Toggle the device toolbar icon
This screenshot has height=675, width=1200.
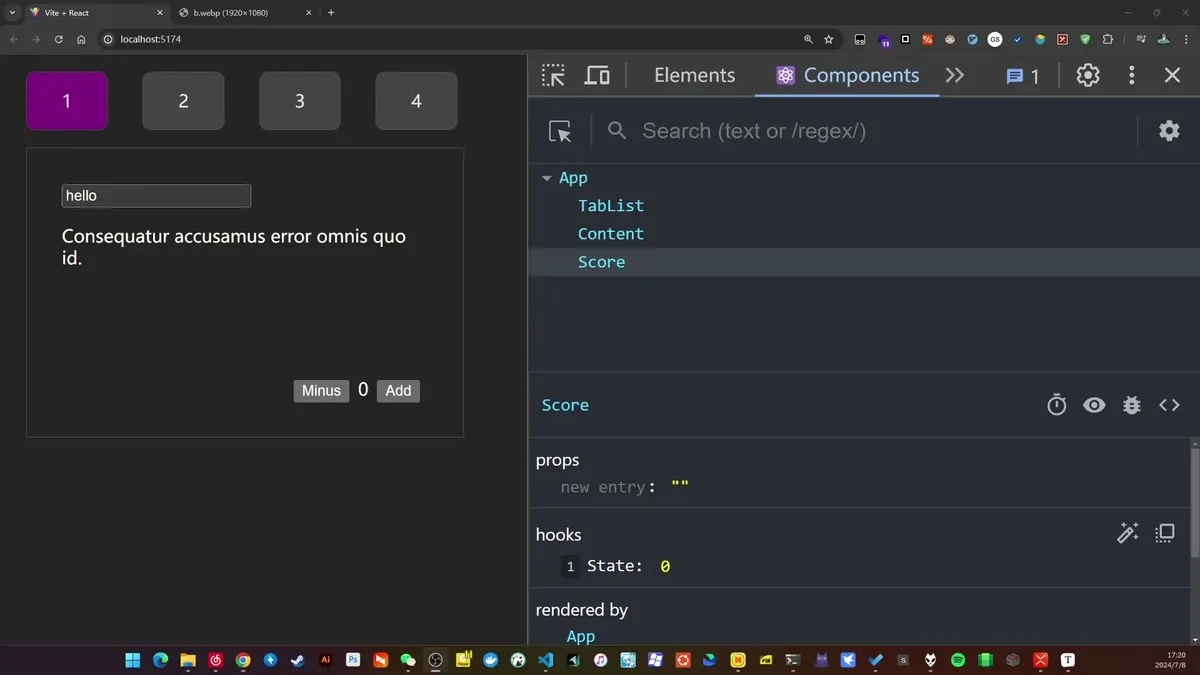coord(597,75)
